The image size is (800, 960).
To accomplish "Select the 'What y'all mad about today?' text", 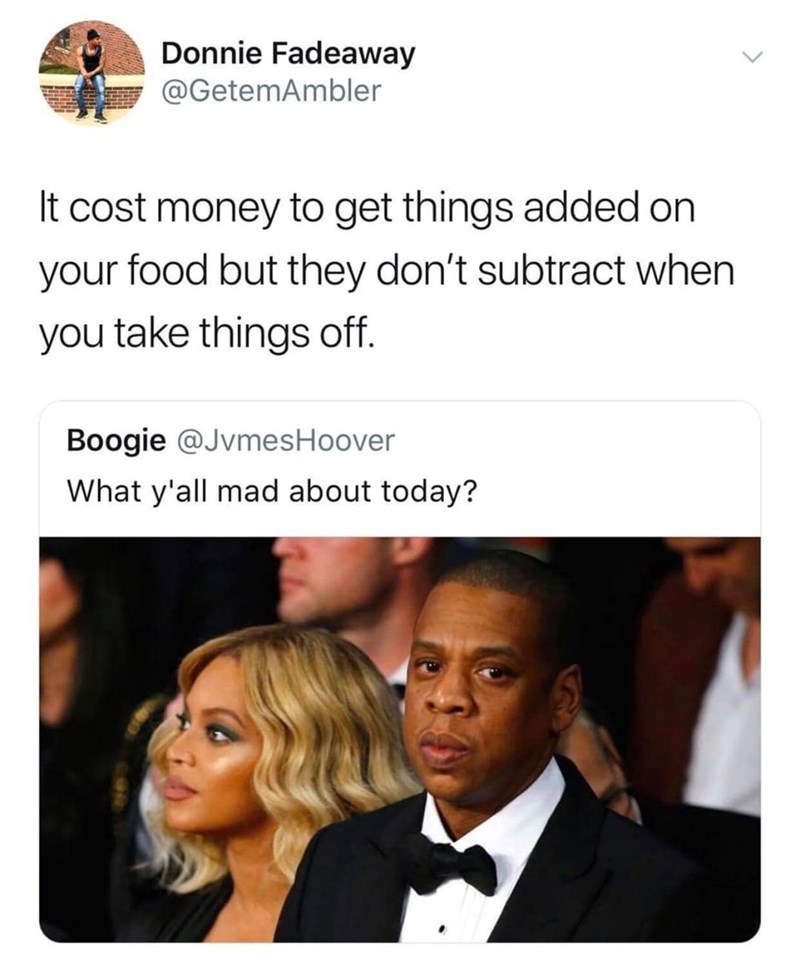I will click(x=270, y=490).
